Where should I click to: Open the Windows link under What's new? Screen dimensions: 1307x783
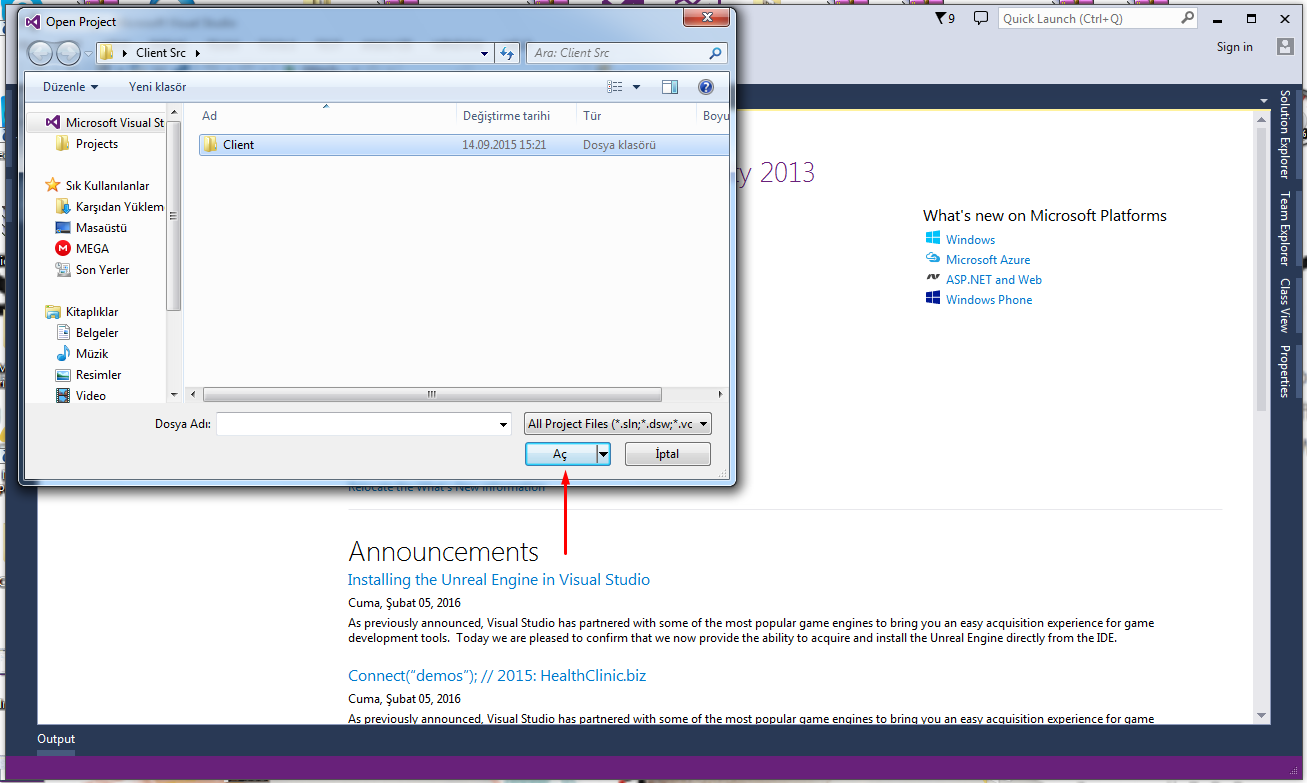point(970,240)
